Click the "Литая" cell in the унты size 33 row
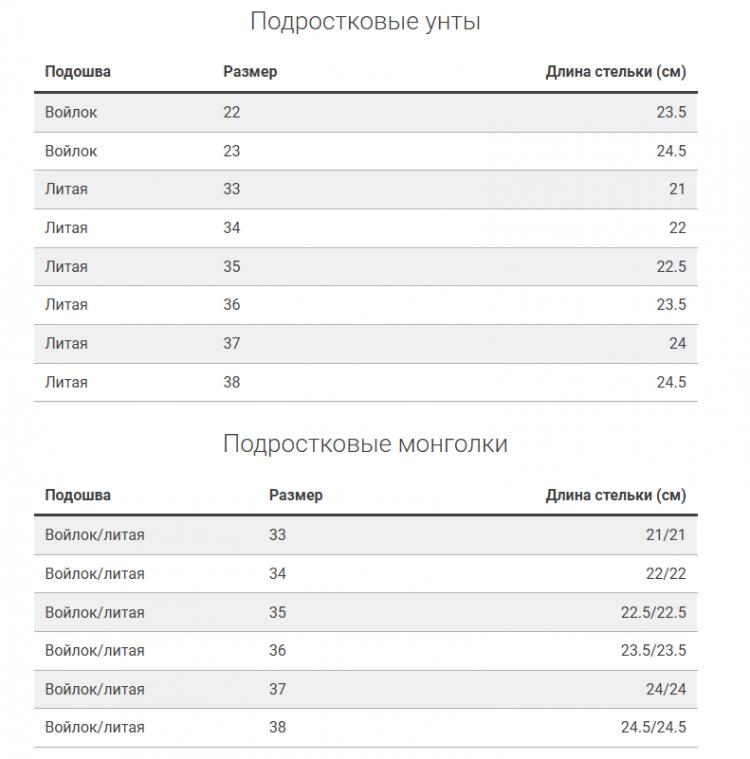Screen dimensions: 750x759 click(66, 189)
